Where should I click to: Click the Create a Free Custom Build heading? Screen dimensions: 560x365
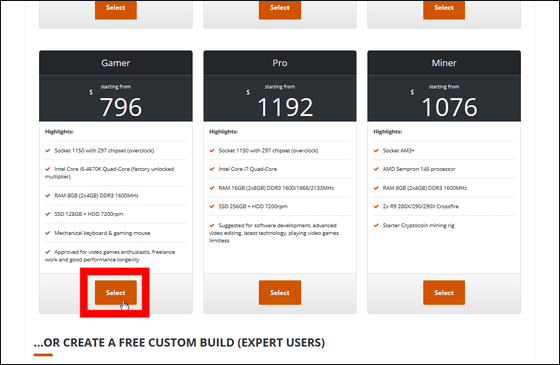click(179, 342)
